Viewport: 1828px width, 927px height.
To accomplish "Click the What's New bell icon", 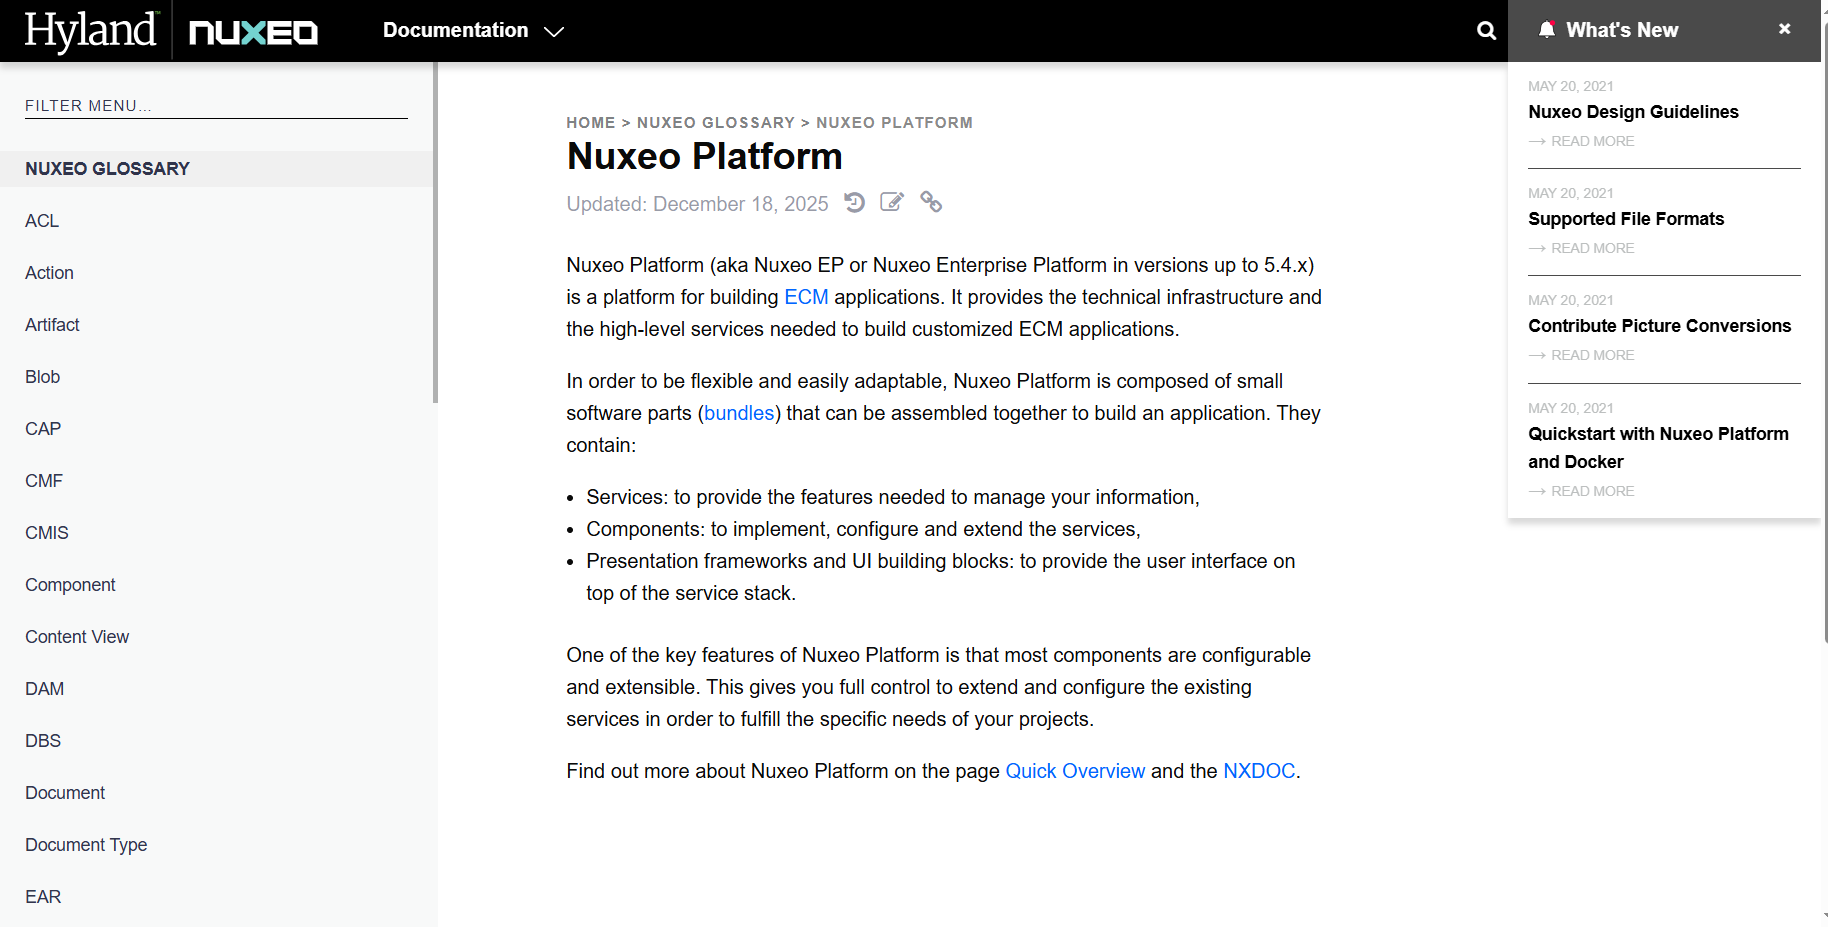I will [1546, 29].
